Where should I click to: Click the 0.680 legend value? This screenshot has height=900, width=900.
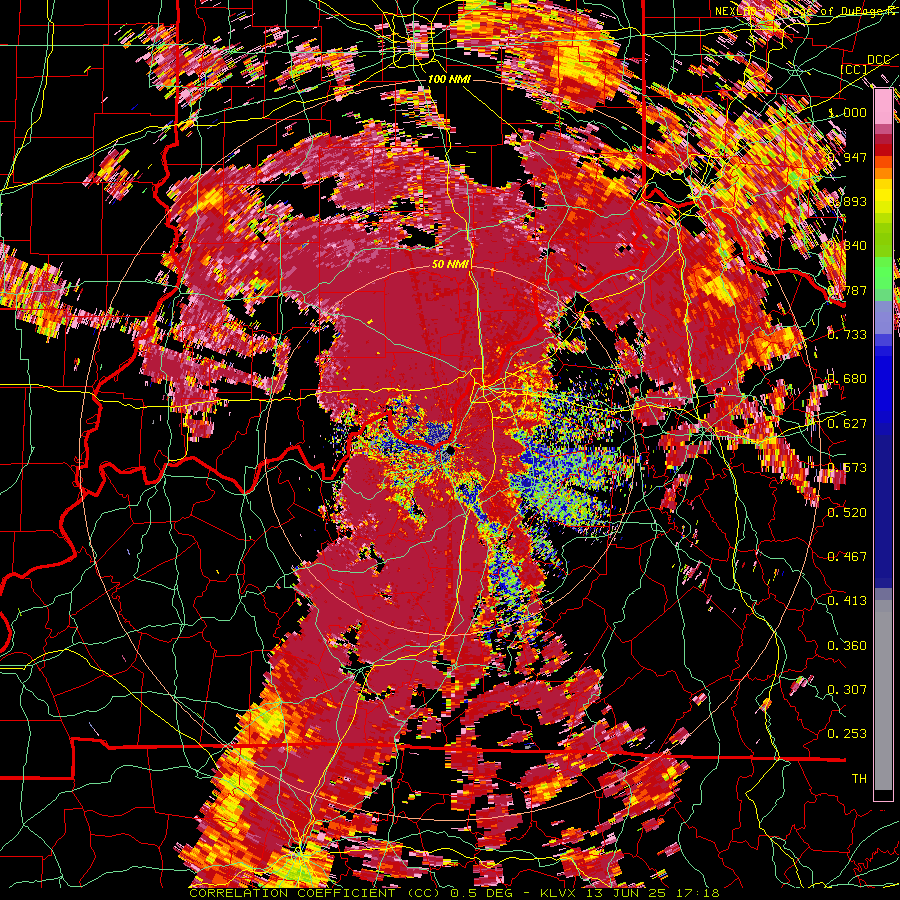click(x=847, y=379)
